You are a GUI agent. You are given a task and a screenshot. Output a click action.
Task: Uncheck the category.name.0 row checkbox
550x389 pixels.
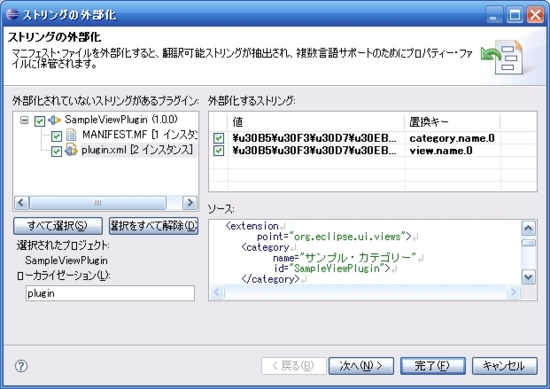[x=219, y=138]
